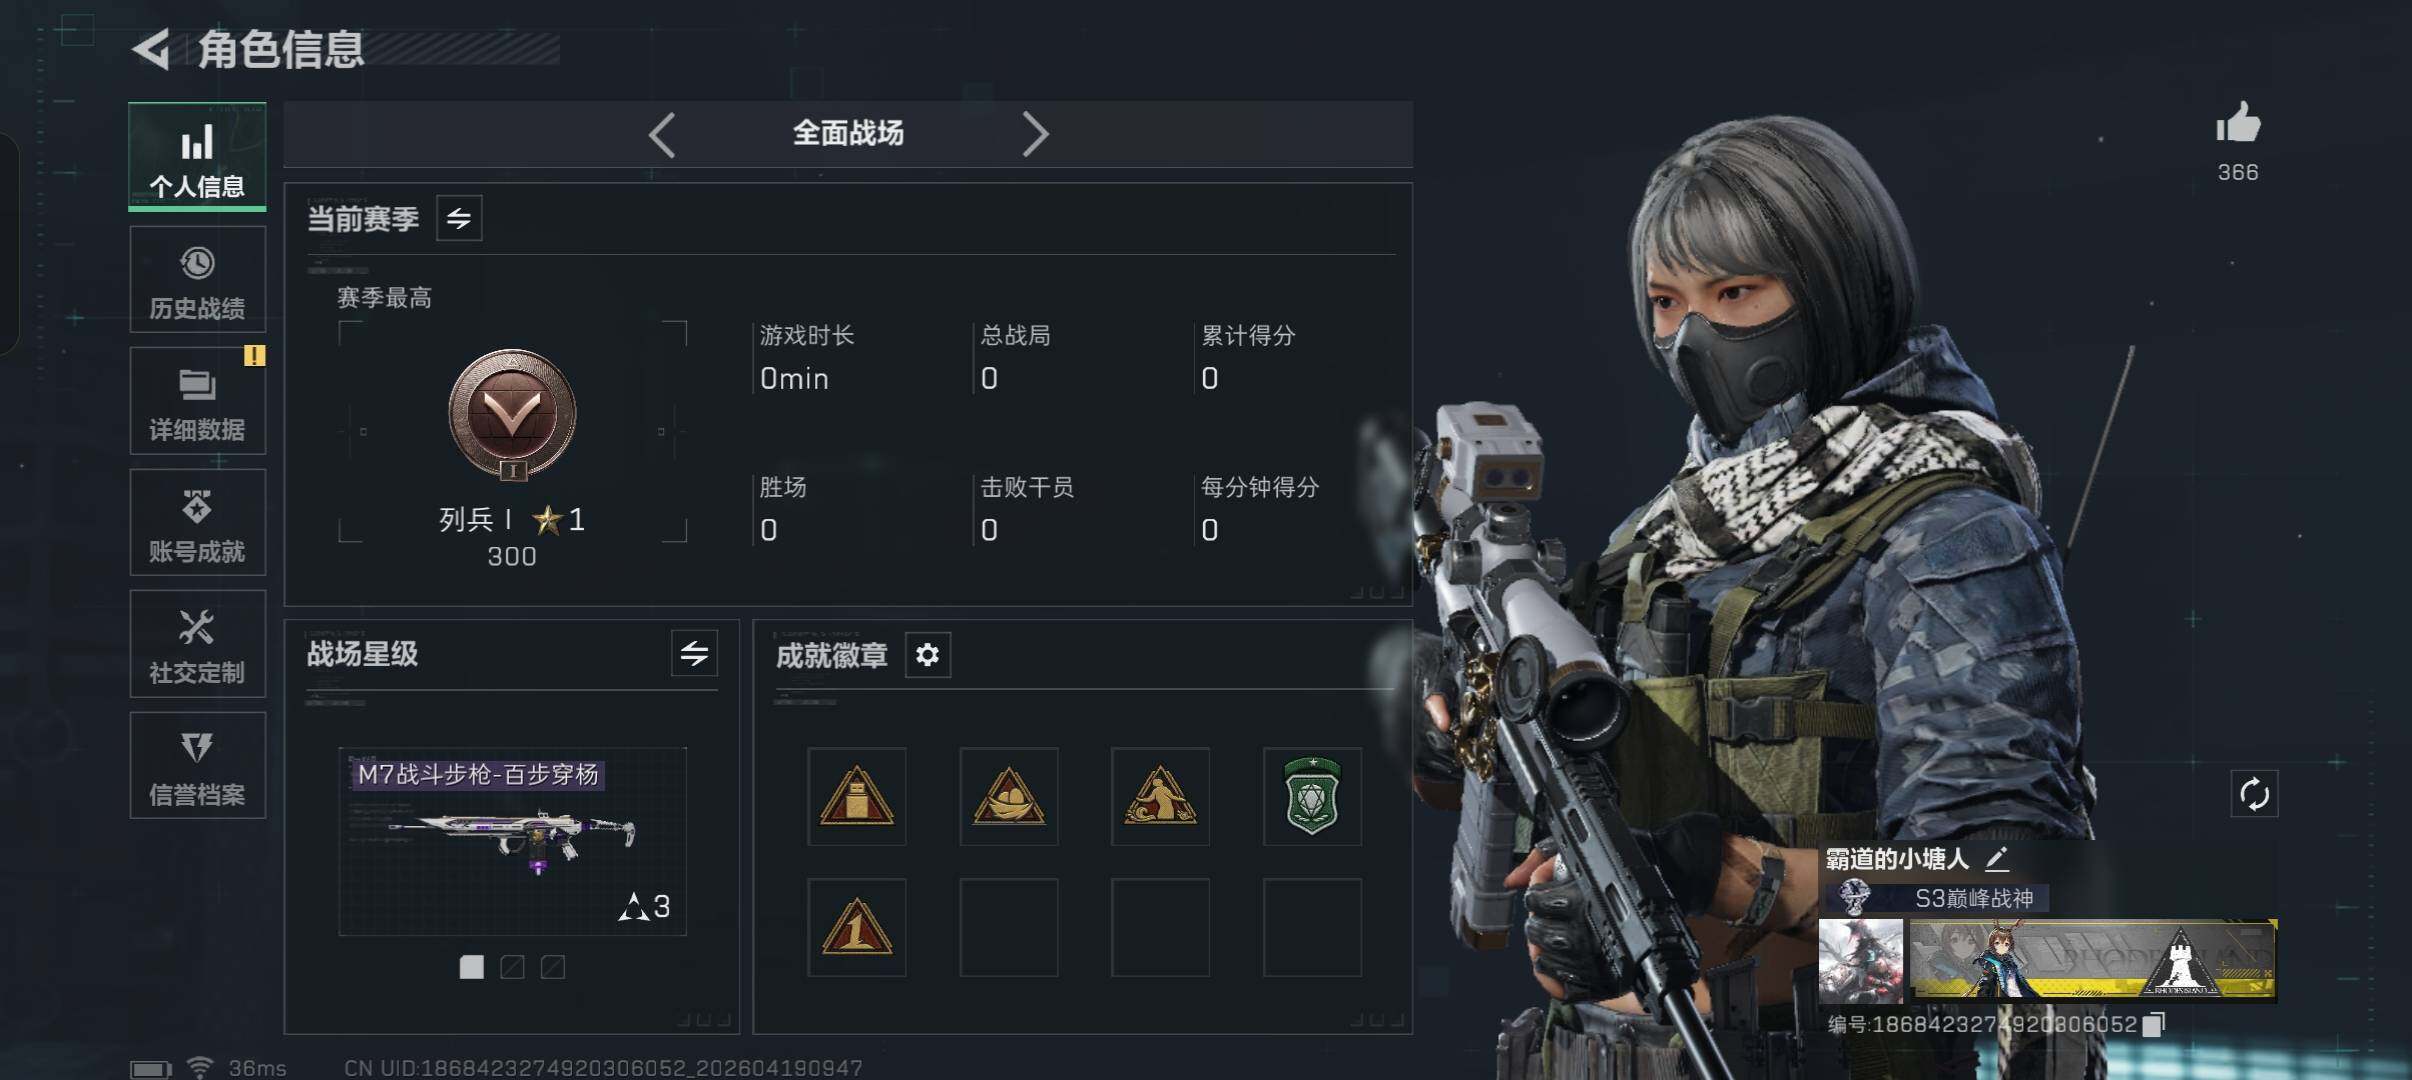The image size is (2412, 1080).
Task: Select the green shield achievement badge
Action: click(1312, 797)
